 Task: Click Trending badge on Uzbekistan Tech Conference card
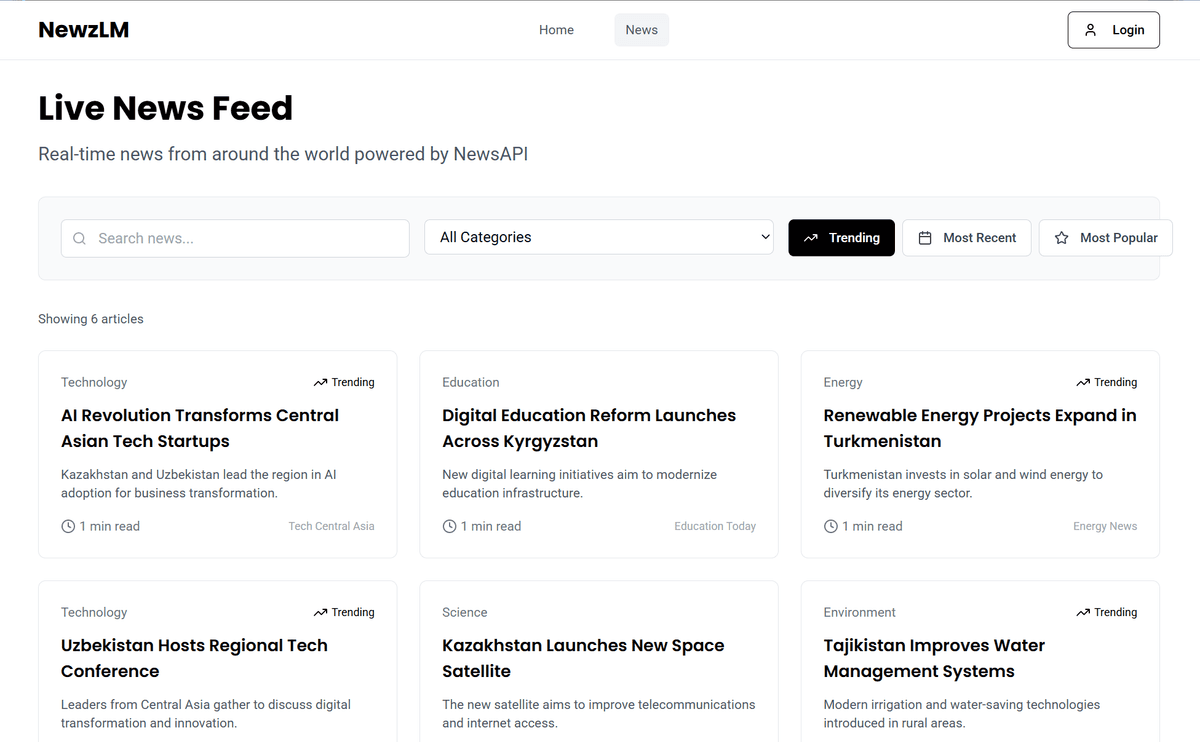point(344,612)
